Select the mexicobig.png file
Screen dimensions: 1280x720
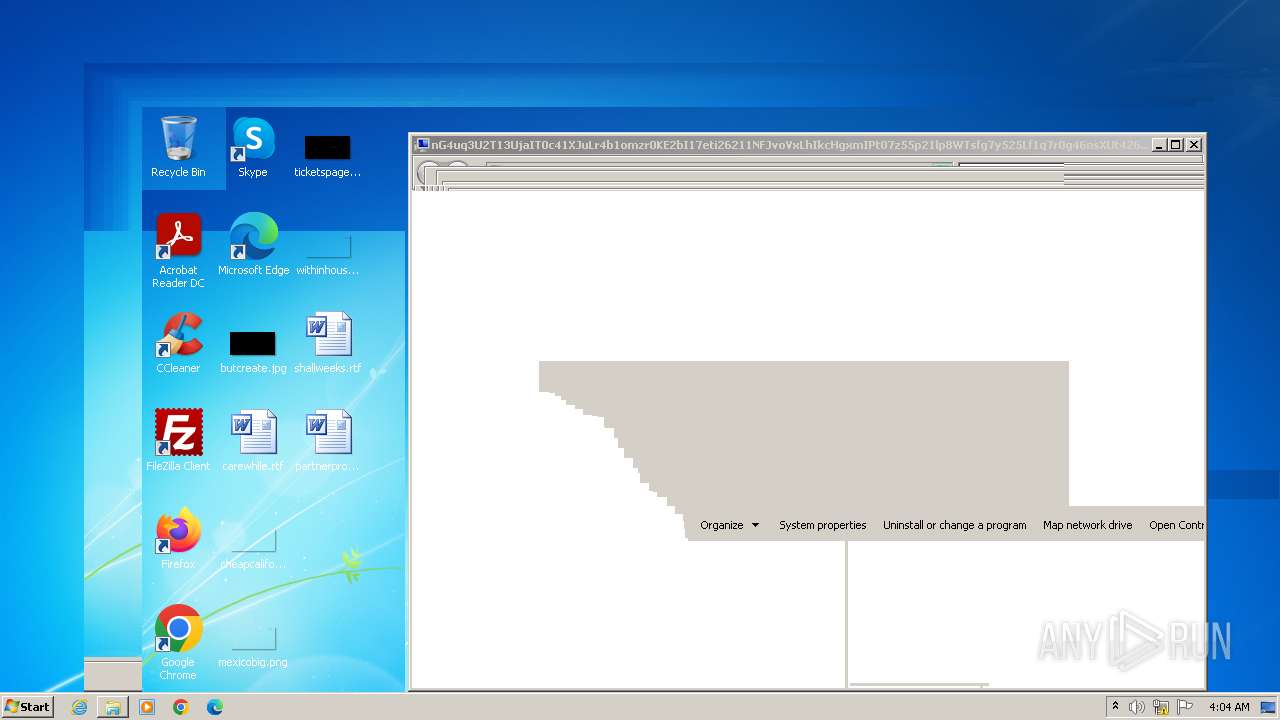coord(253,646)
